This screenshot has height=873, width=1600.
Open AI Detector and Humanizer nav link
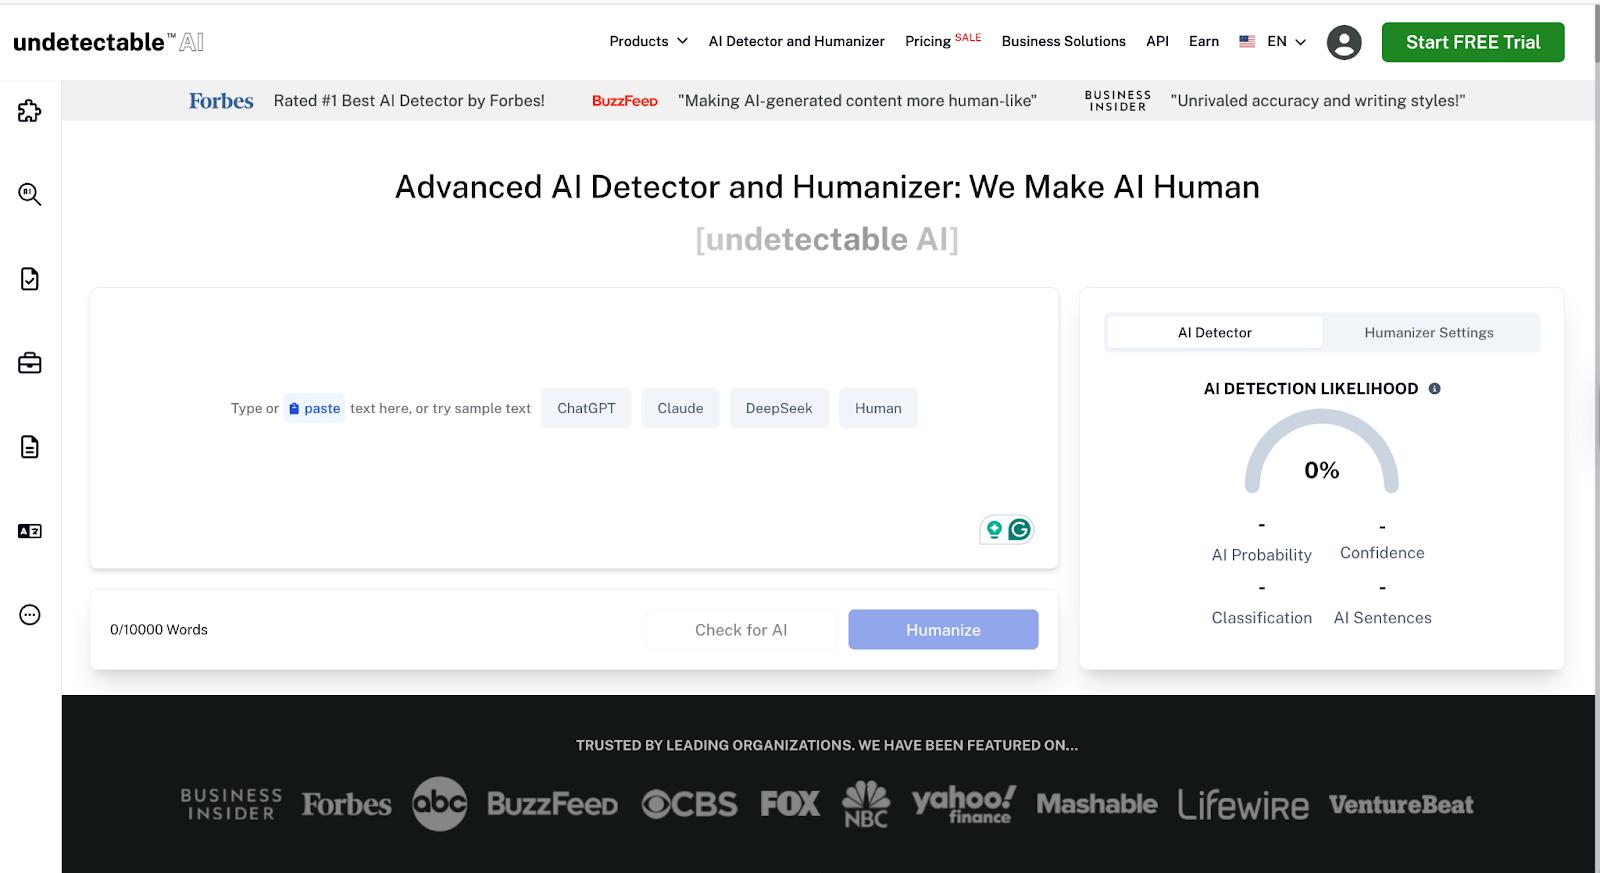(796, 41)
